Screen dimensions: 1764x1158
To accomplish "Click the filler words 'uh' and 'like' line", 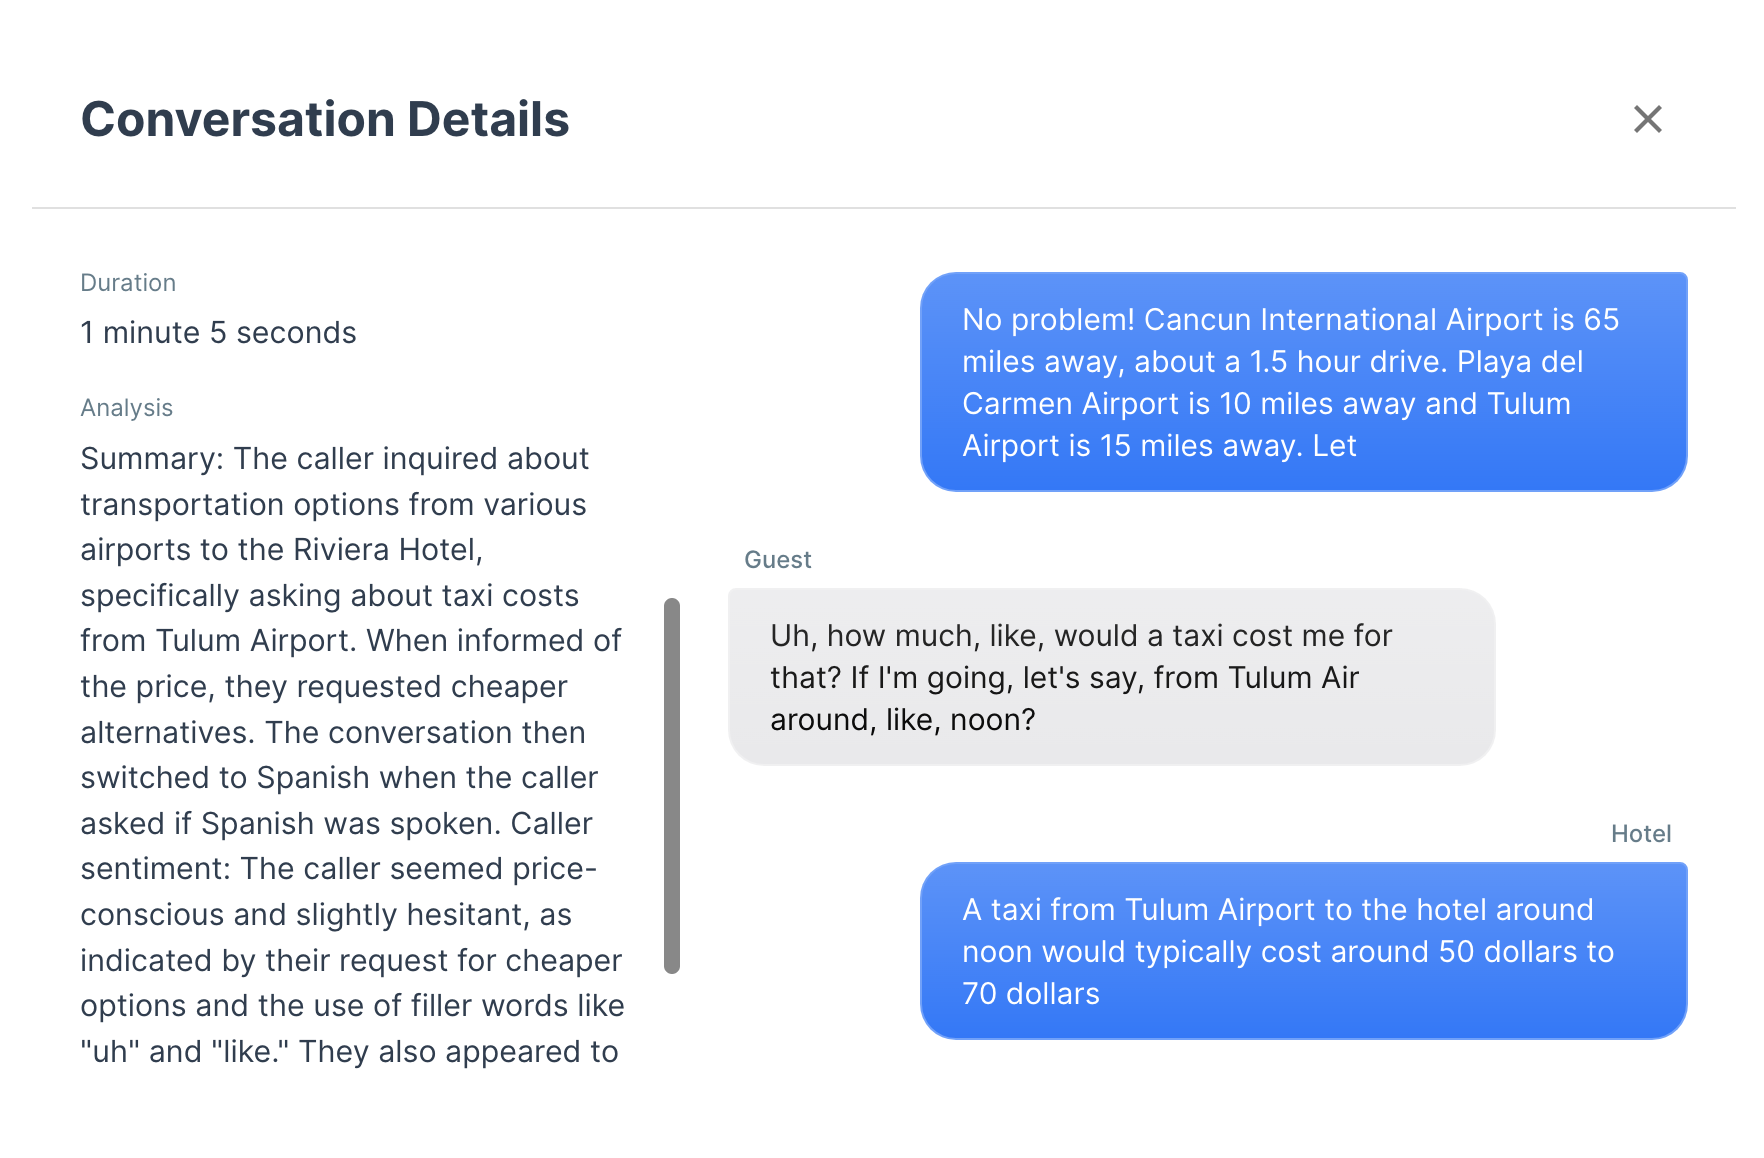I will click(x=352, y=1006).
